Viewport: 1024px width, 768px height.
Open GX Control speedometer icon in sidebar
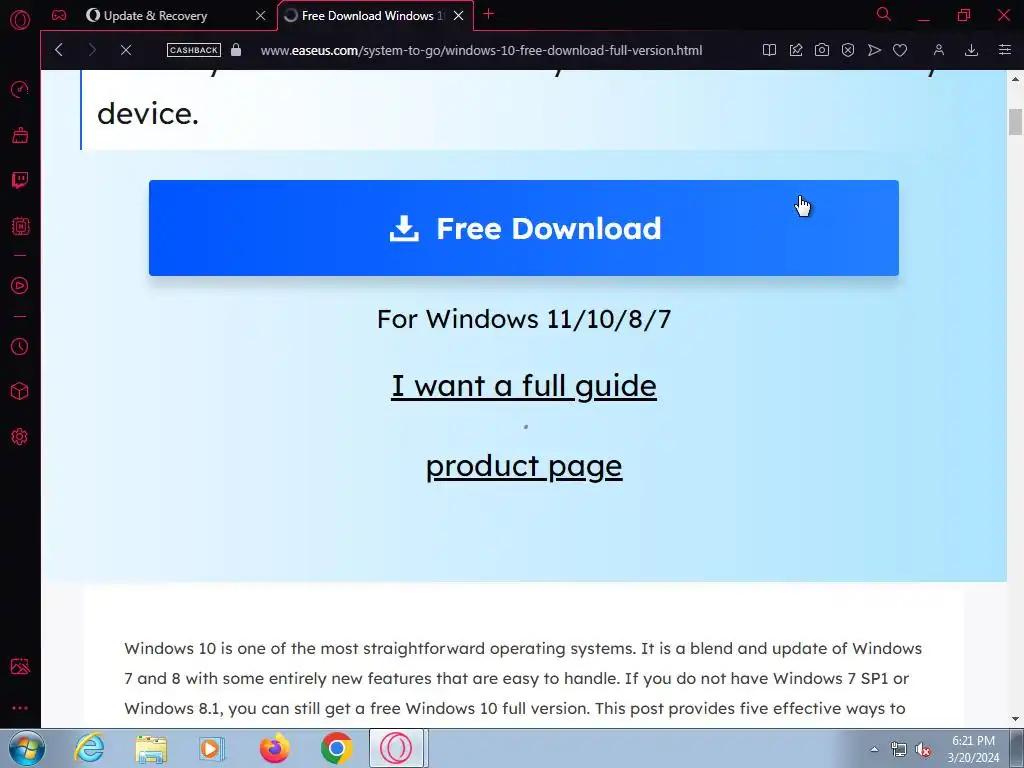[x=20, y=89]
